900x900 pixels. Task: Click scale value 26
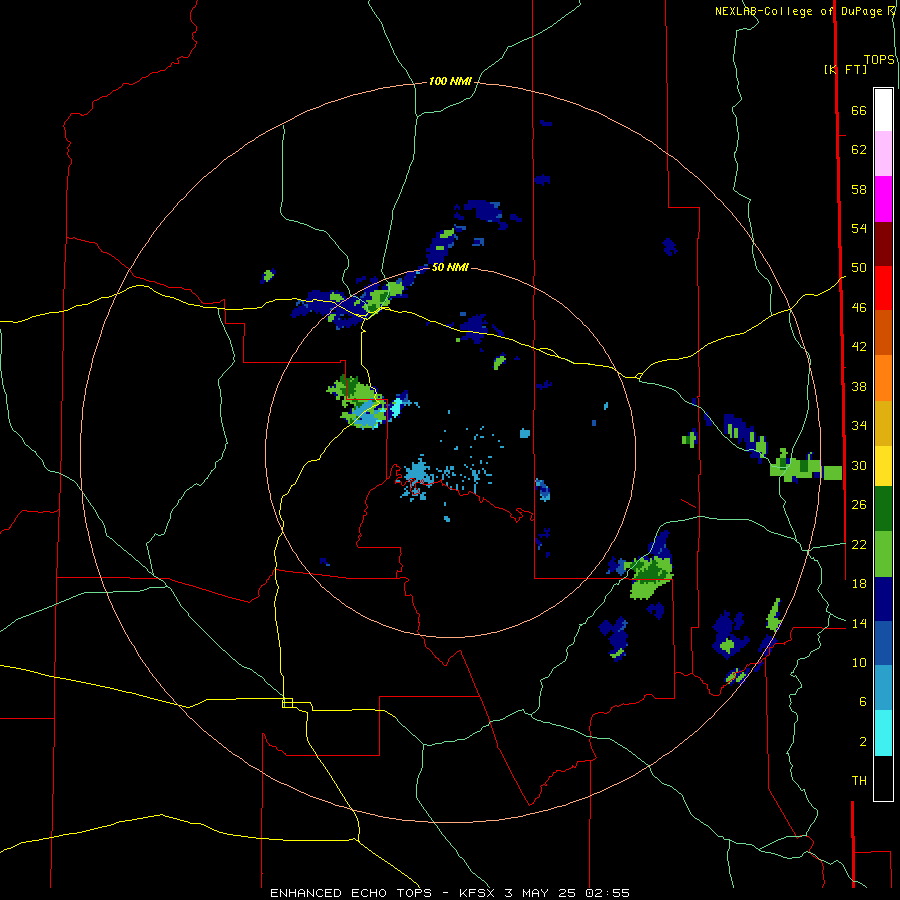click(x=859, y=505)
